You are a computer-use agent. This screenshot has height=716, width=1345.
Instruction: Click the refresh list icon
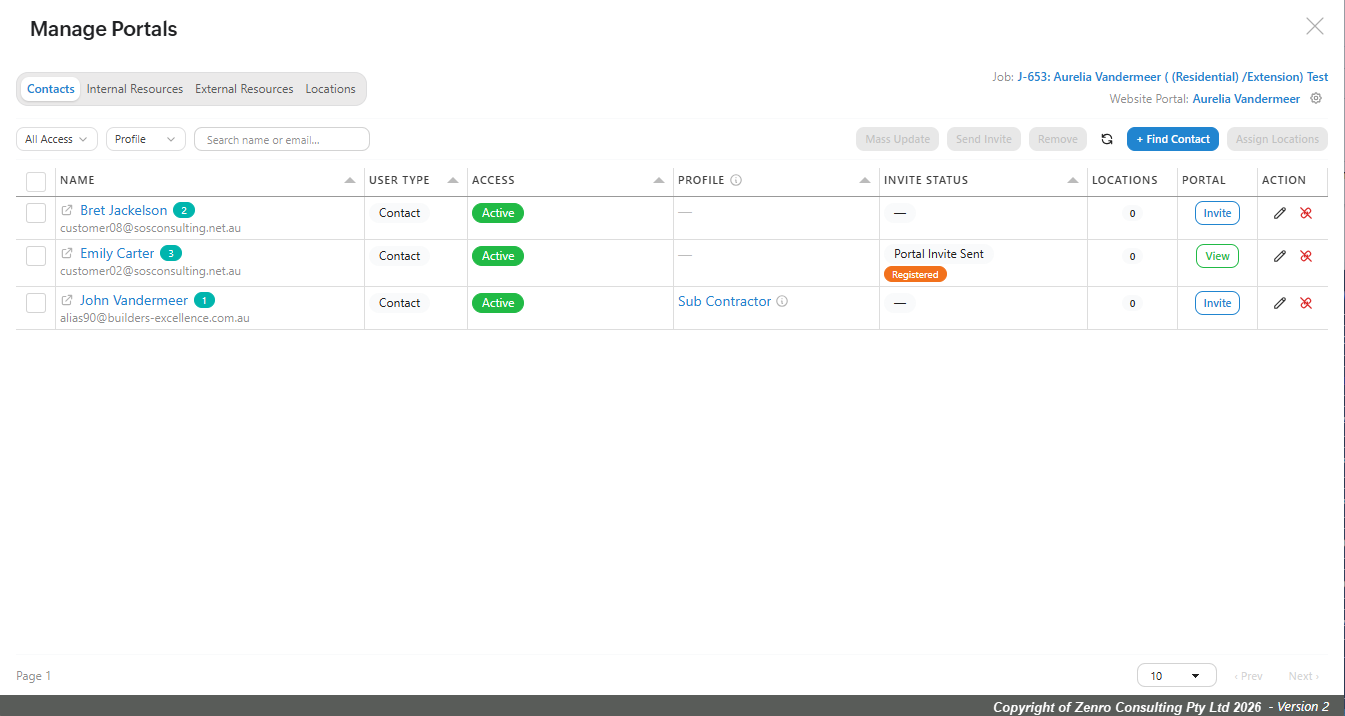[1107, 139]
